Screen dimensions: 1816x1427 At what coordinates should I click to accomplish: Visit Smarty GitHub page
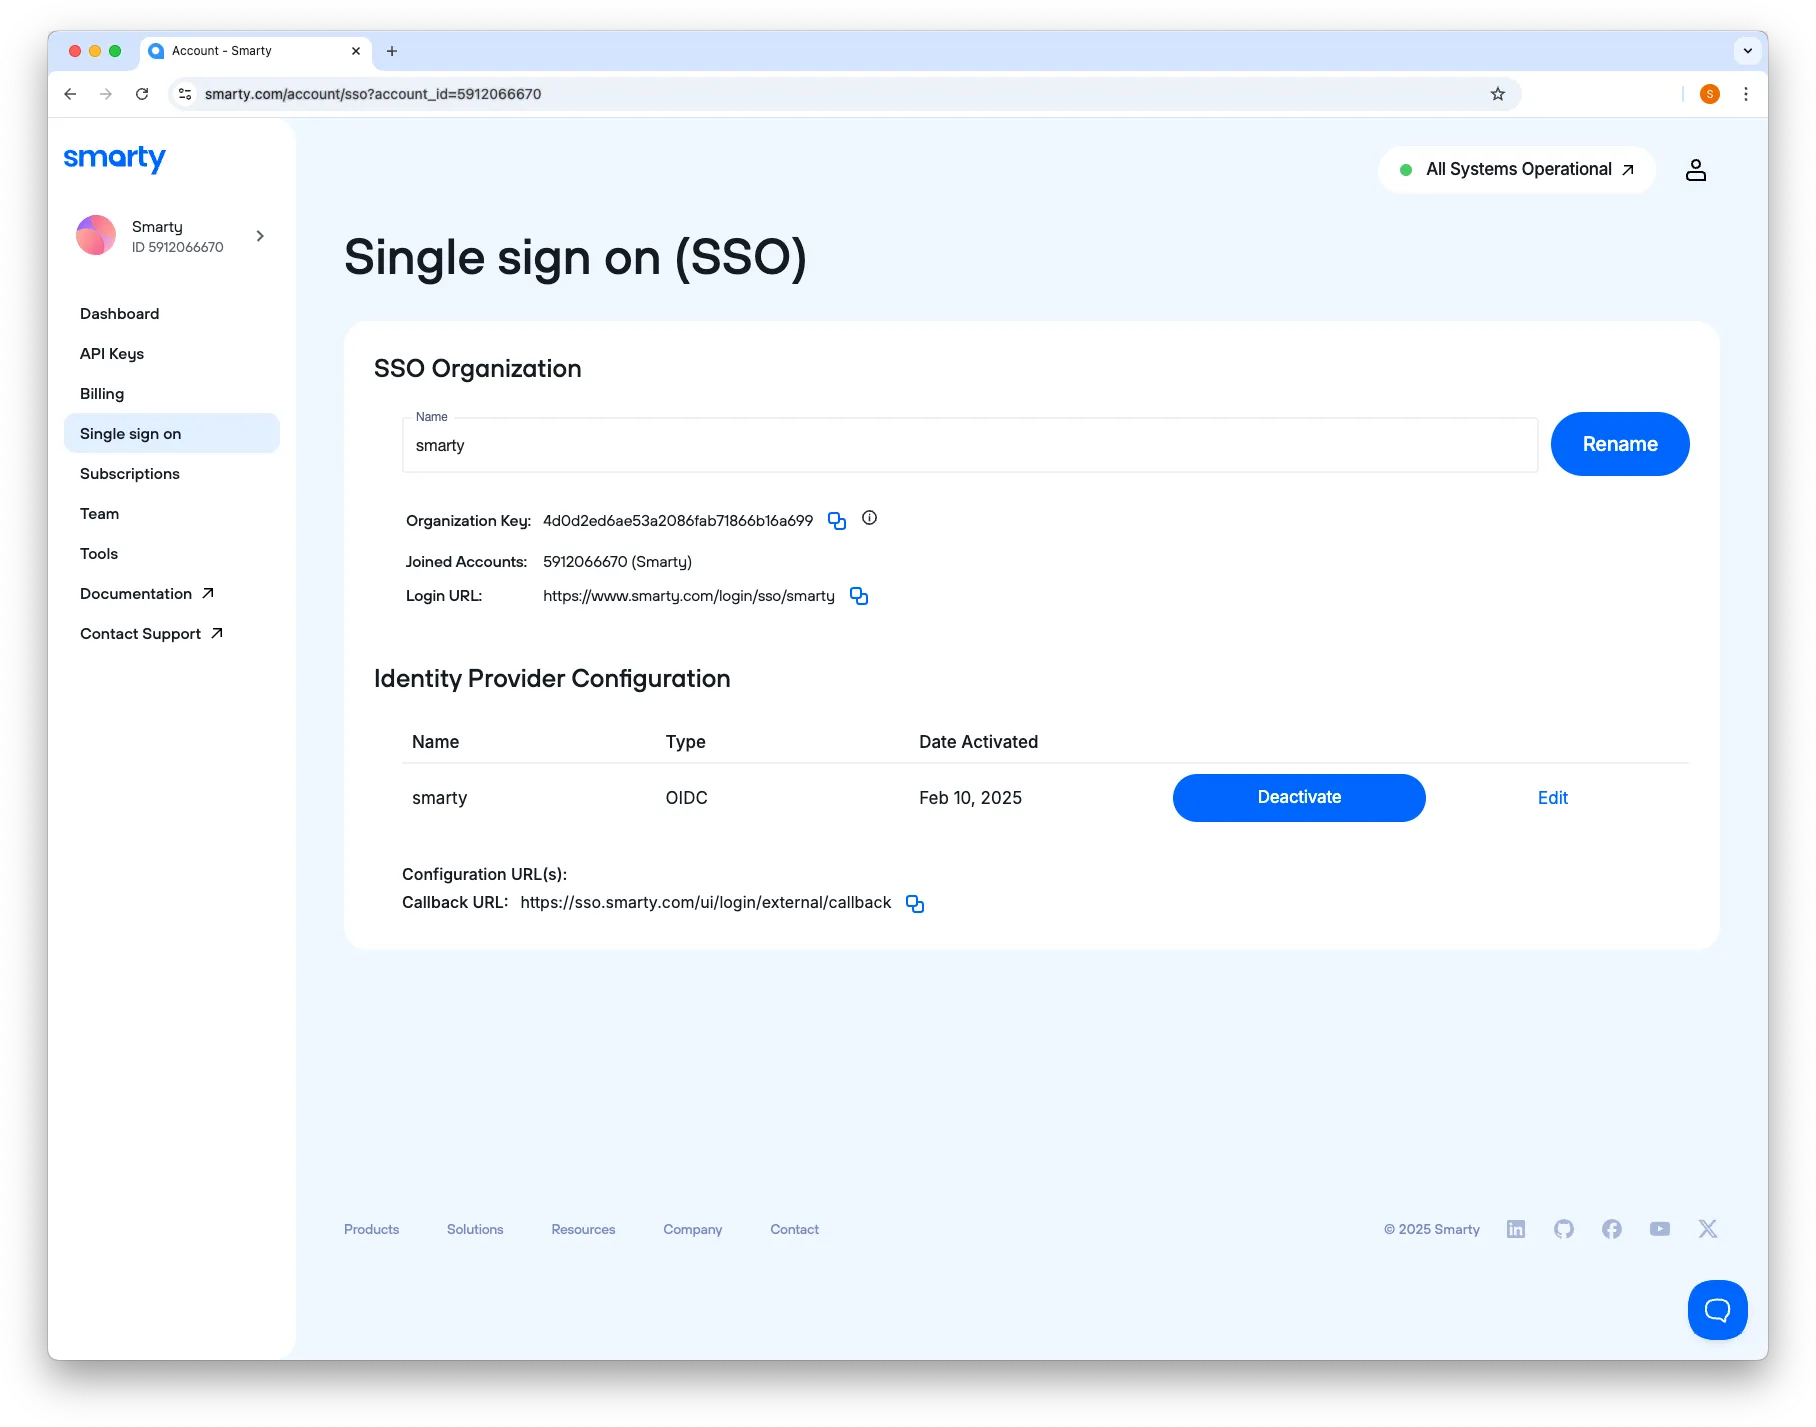[x=1564, y=1229]
